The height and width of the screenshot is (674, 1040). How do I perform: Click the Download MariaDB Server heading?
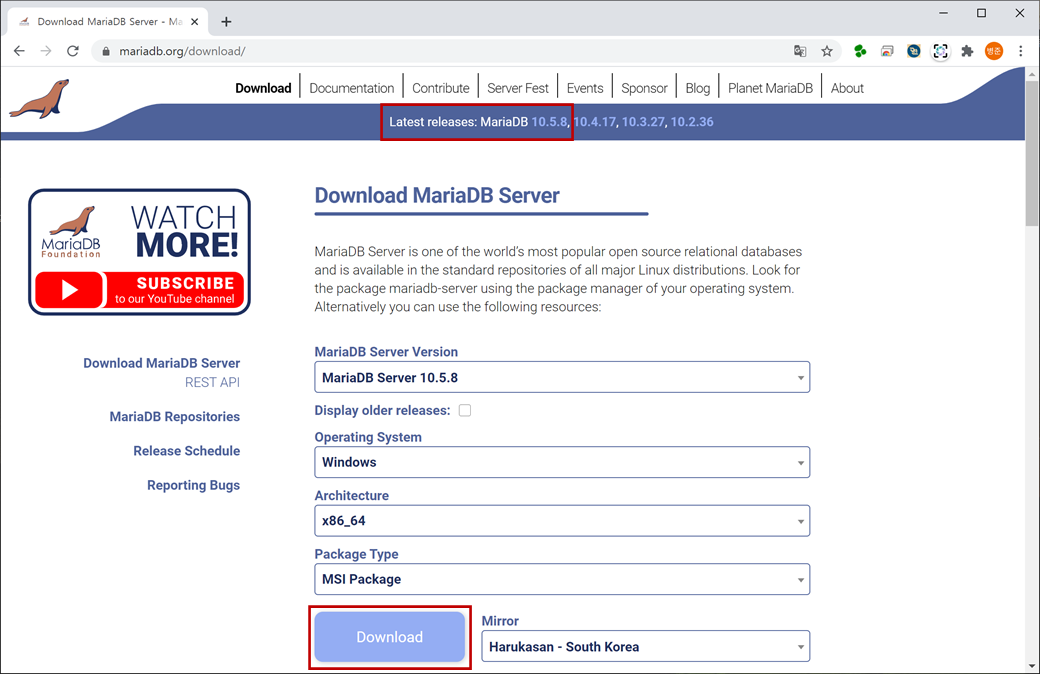click(437, 196)
